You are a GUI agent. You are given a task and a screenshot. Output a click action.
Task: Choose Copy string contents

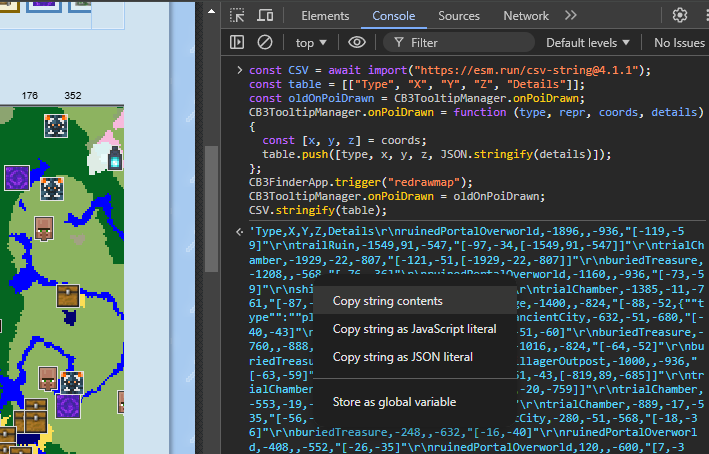(387, 301)
